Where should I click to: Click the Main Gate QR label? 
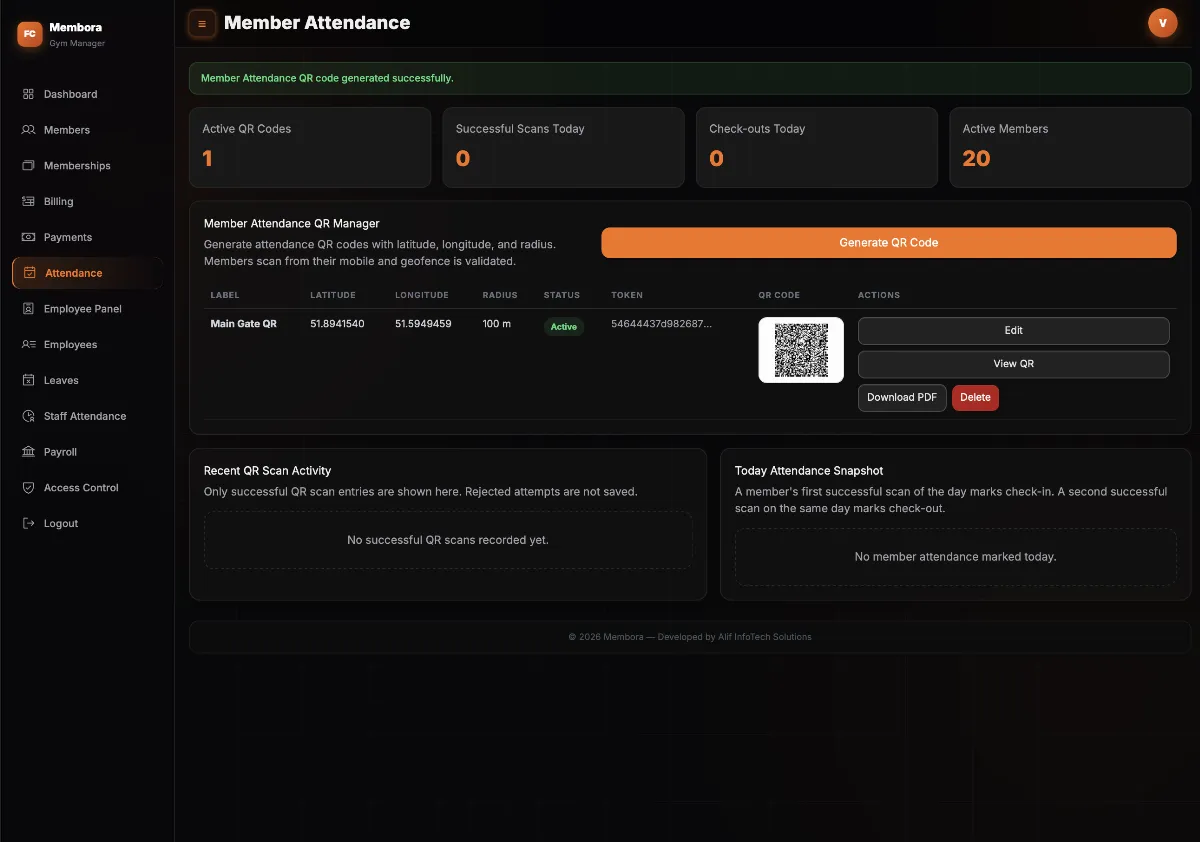point(243,324)
